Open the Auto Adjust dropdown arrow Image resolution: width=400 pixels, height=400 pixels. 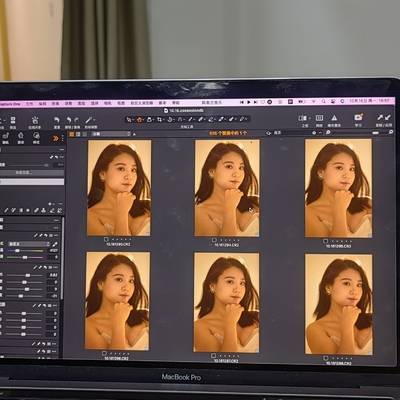click(x=94, y=120)
